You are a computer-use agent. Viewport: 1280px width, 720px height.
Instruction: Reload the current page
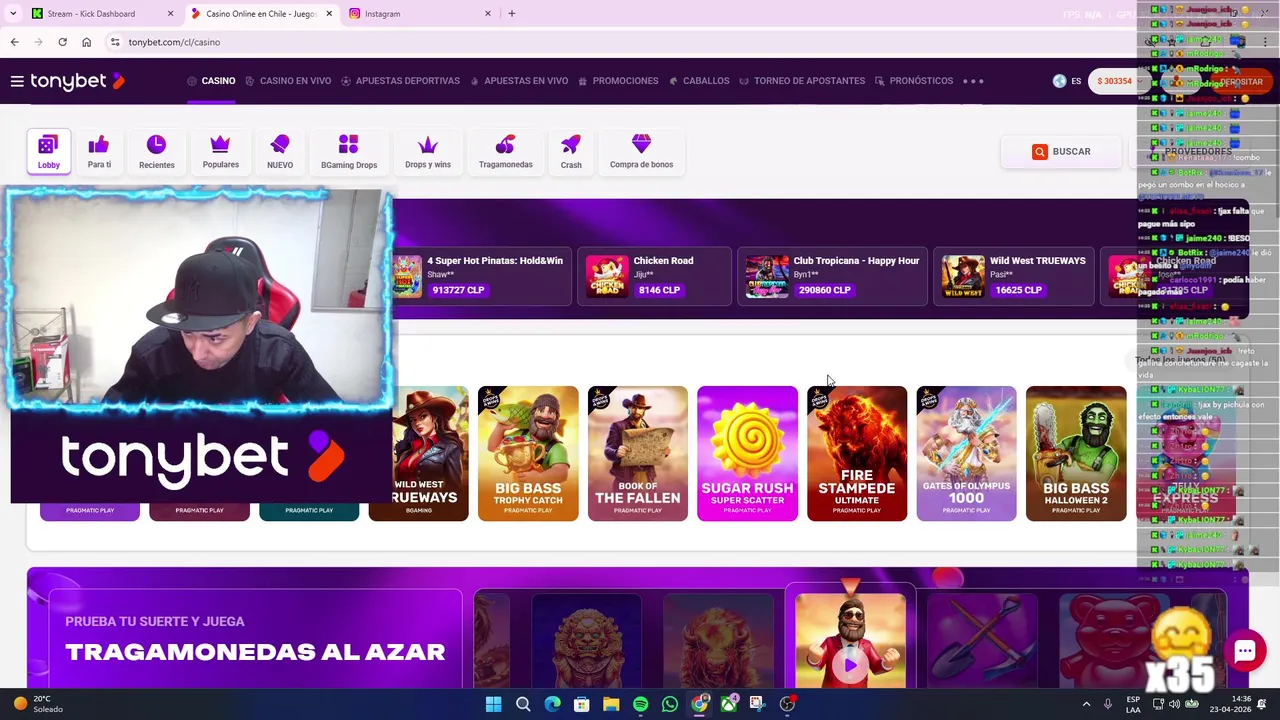[62, 42]
